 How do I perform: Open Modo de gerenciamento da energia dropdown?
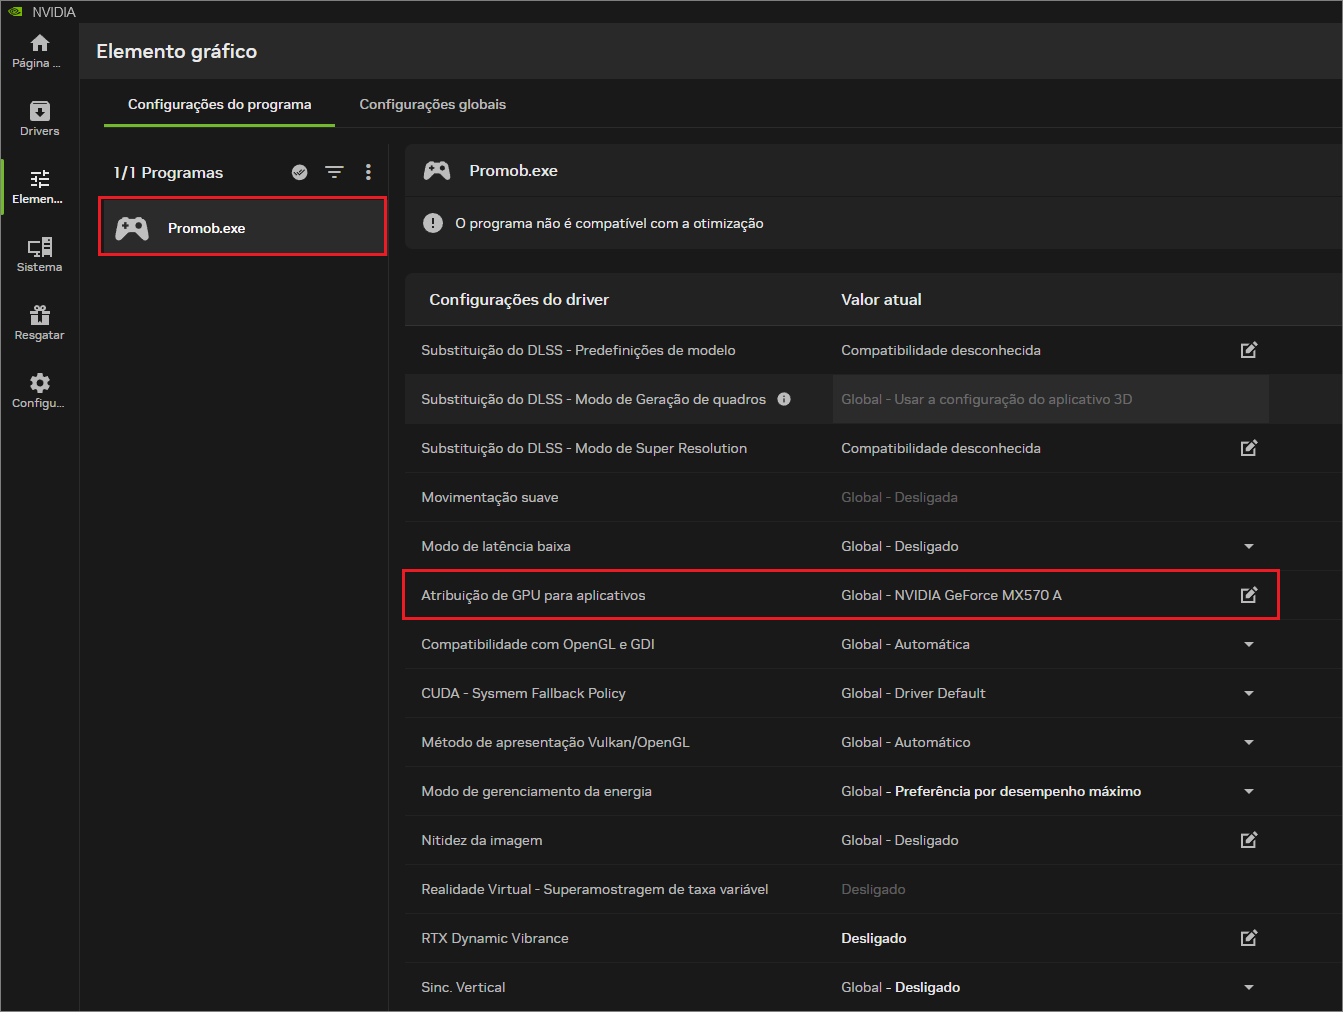1249,791
